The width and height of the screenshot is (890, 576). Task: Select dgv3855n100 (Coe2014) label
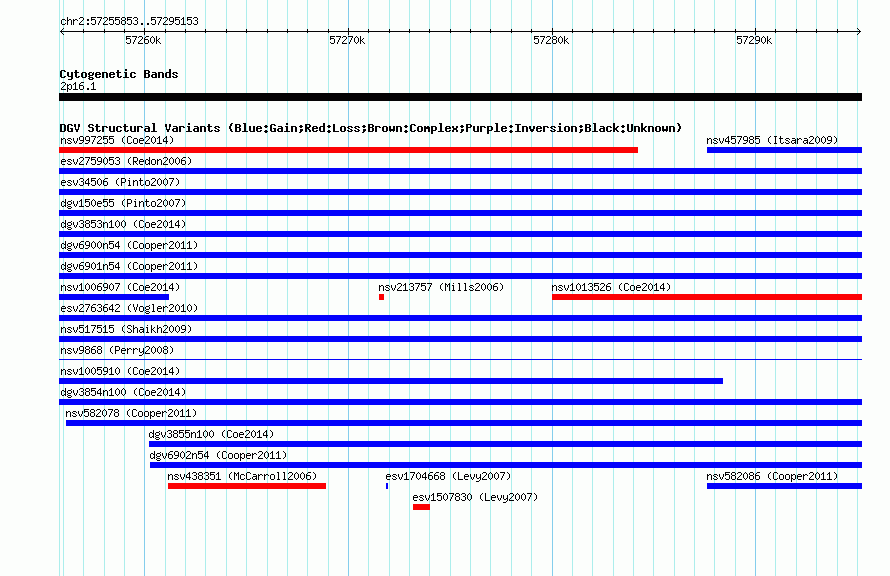coord(211,434)
